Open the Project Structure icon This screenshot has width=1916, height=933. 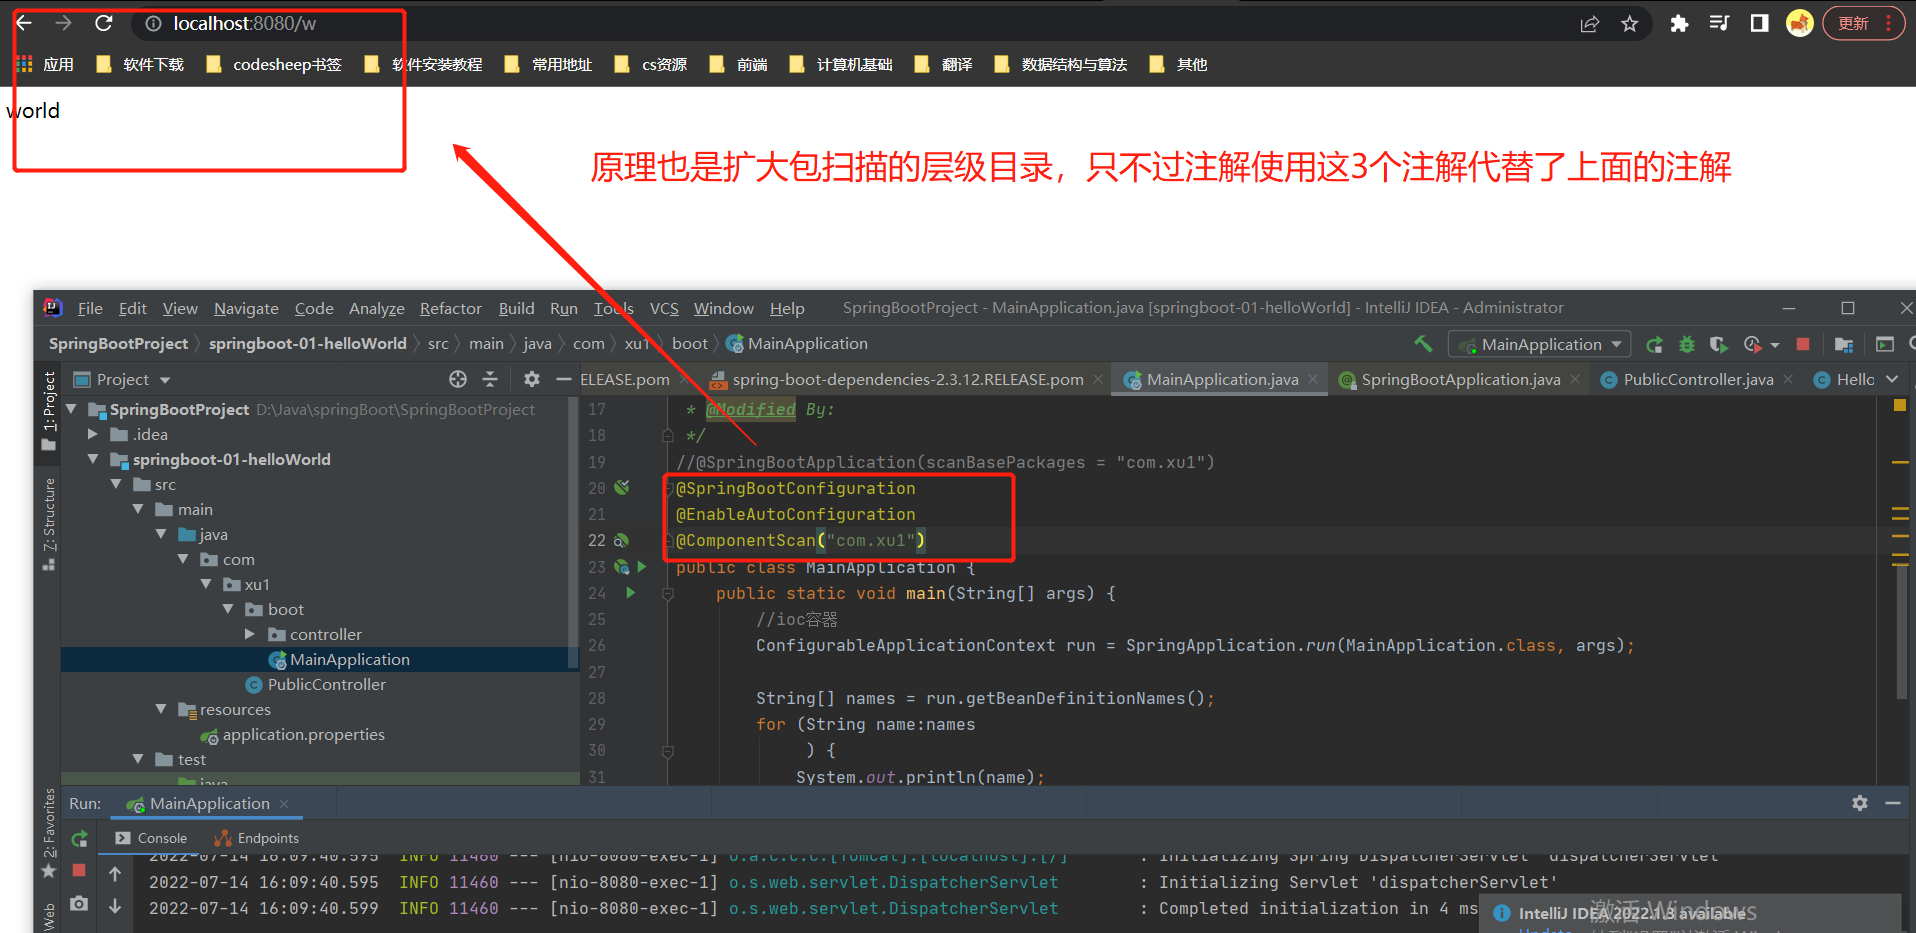point(1844,344)
